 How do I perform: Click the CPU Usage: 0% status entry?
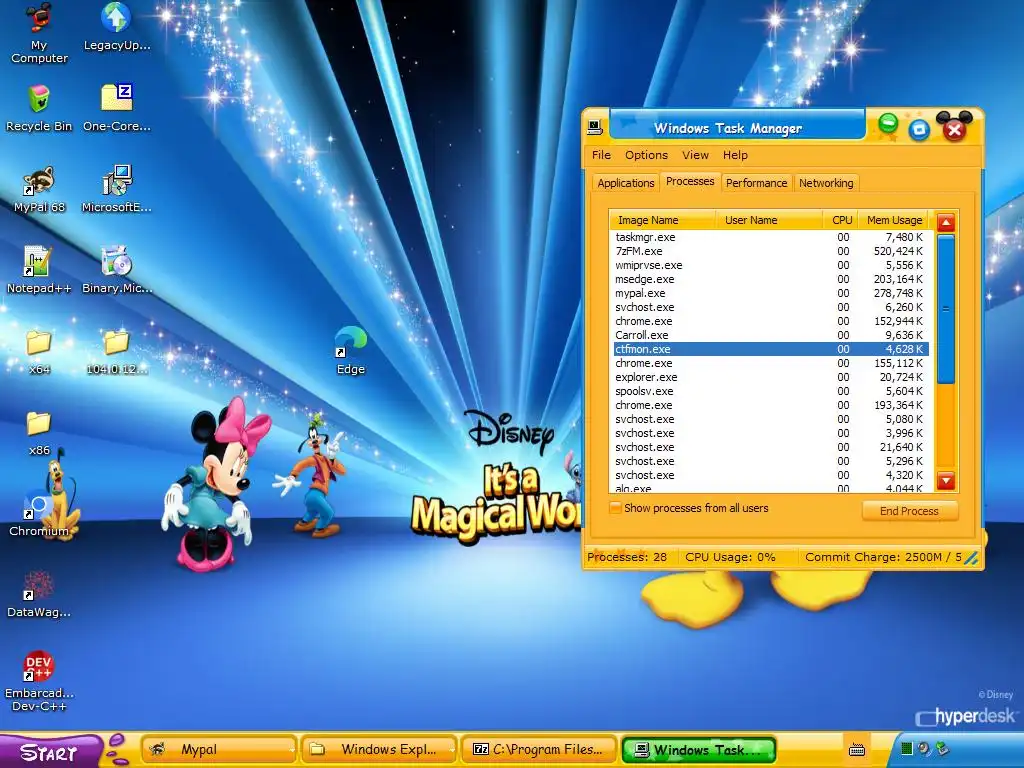[730, 557]
